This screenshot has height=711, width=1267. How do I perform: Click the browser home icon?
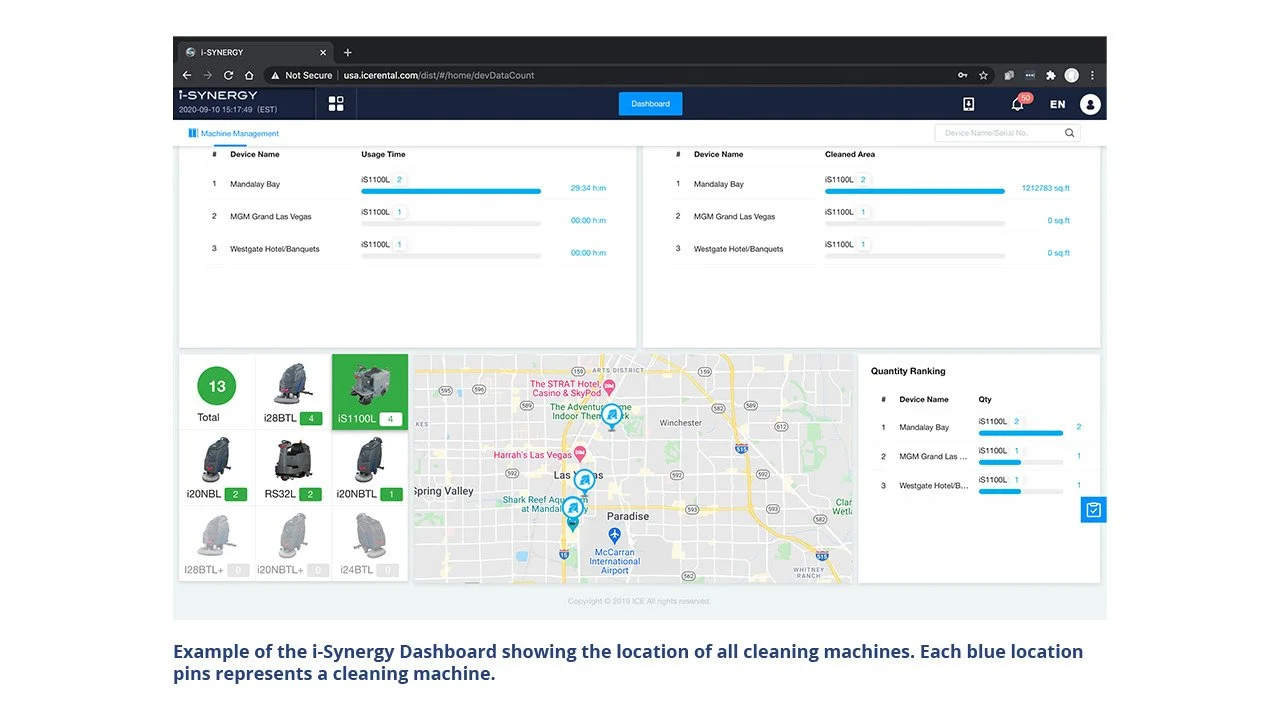[249, 75]
